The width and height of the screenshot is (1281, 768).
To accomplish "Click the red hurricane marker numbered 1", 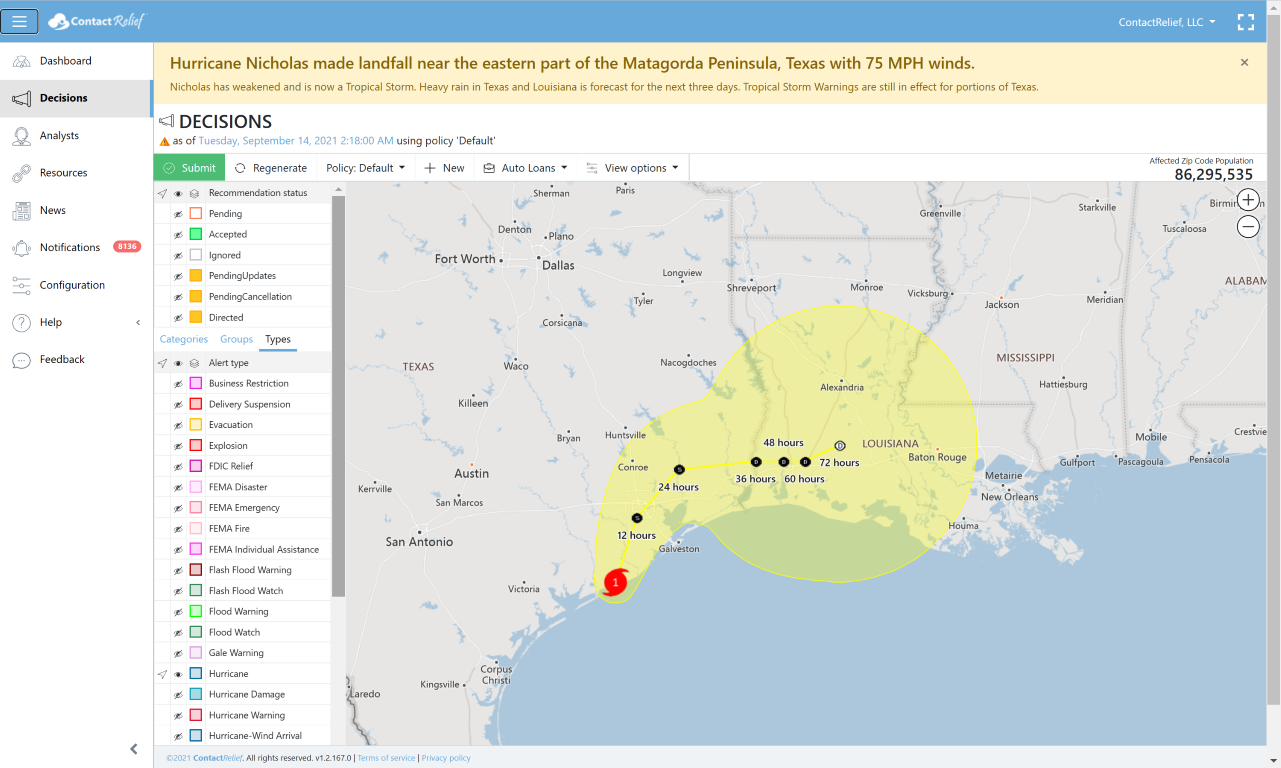I will point(616,582).
